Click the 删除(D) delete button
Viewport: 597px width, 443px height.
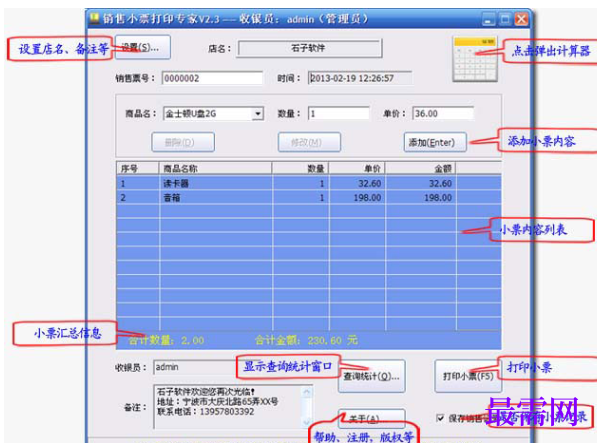tap(183, 142)
